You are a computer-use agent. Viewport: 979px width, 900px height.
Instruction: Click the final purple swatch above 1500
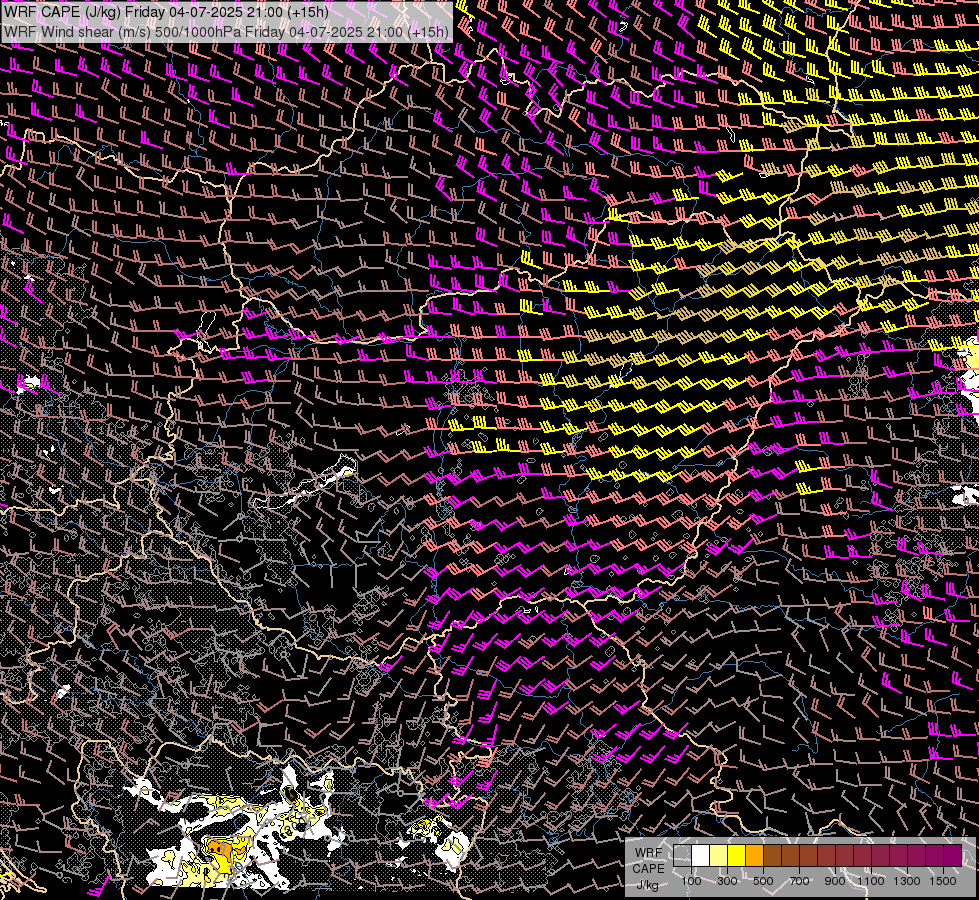[x=953, y=856]
